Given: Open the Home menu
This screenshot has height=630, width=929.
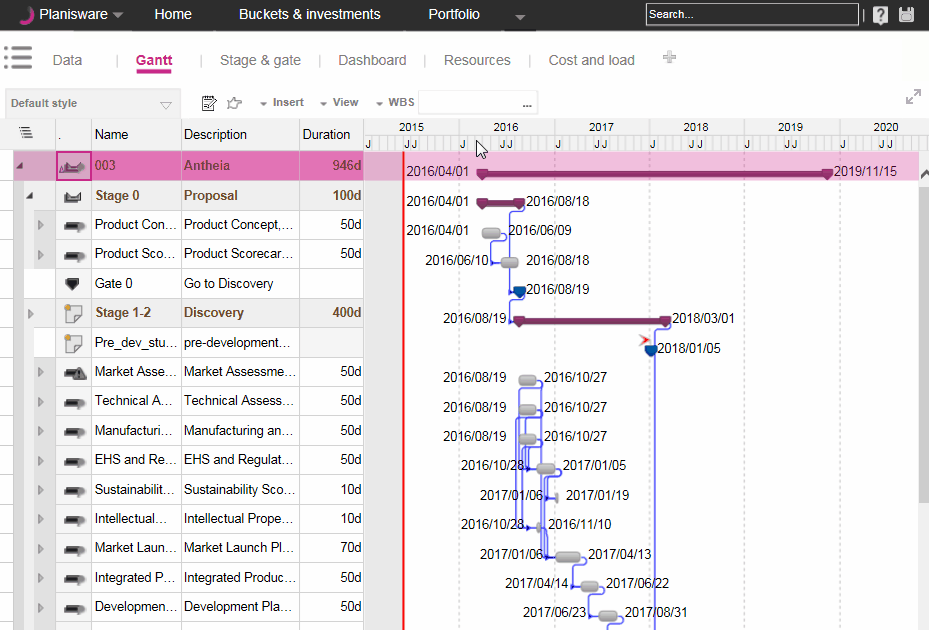Looking at the screenshot, I should [x=173, y=15].
